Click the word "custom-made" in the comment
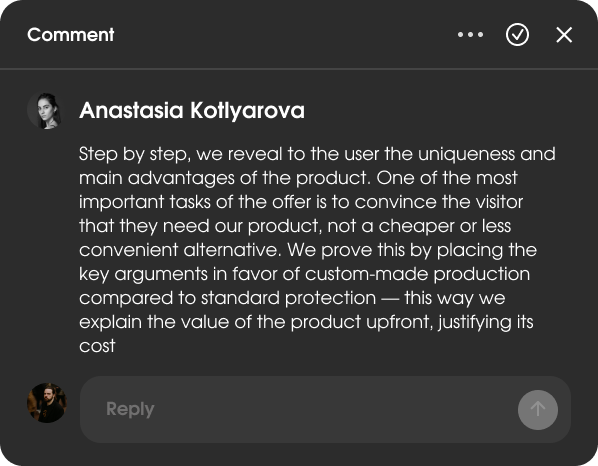598x466 pixels. [366, 274]
